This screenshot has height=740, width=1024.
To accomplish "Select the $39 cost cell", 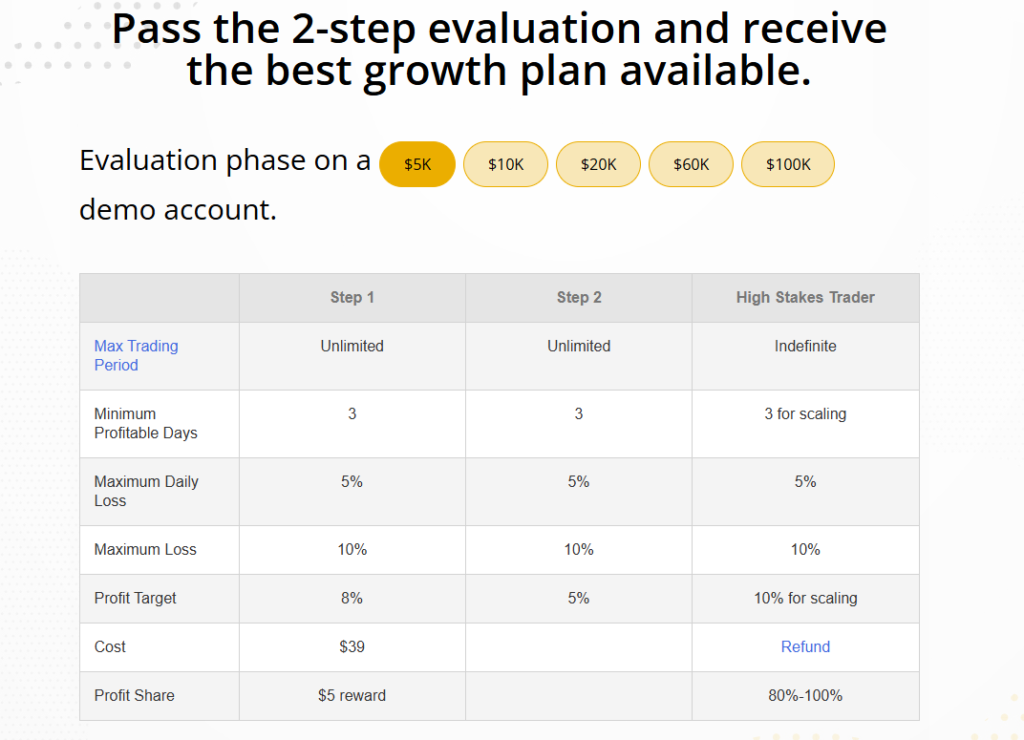I will (x=352, y=647).
